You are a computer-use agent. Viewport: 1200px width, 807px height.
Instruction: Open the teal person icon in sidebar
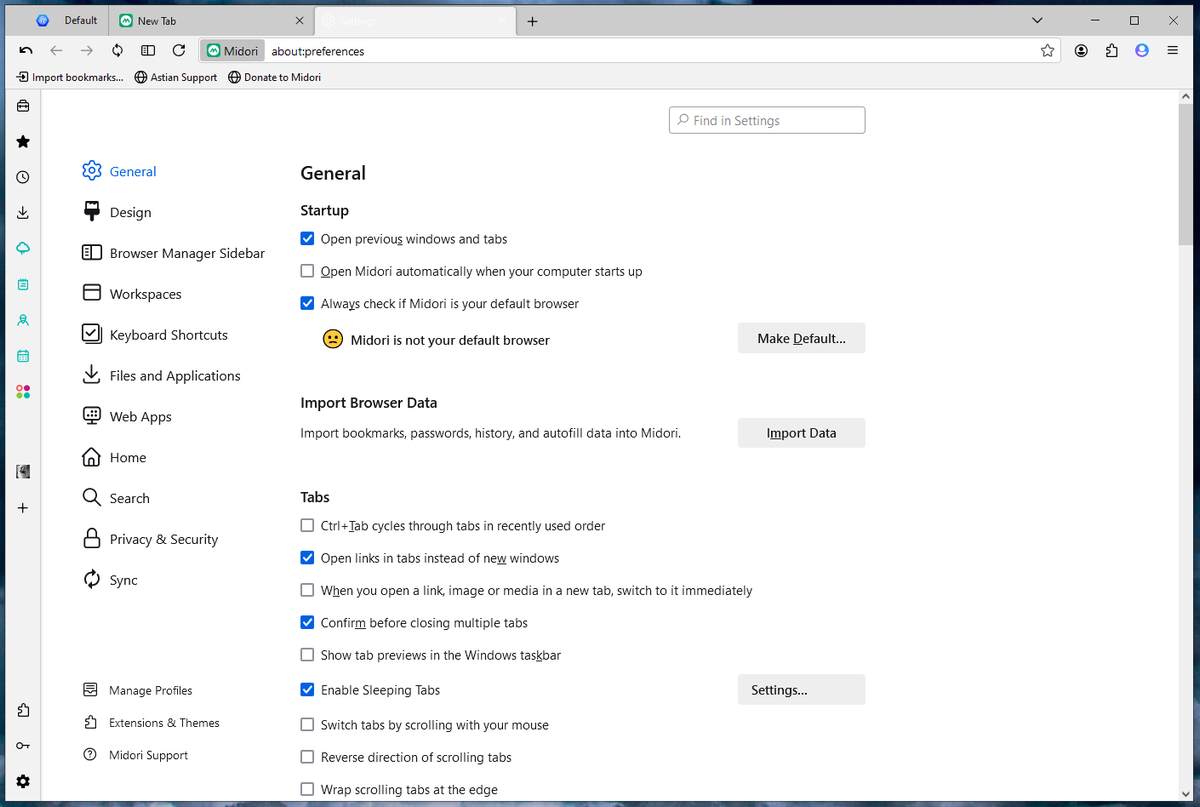[x=23, y=320]
